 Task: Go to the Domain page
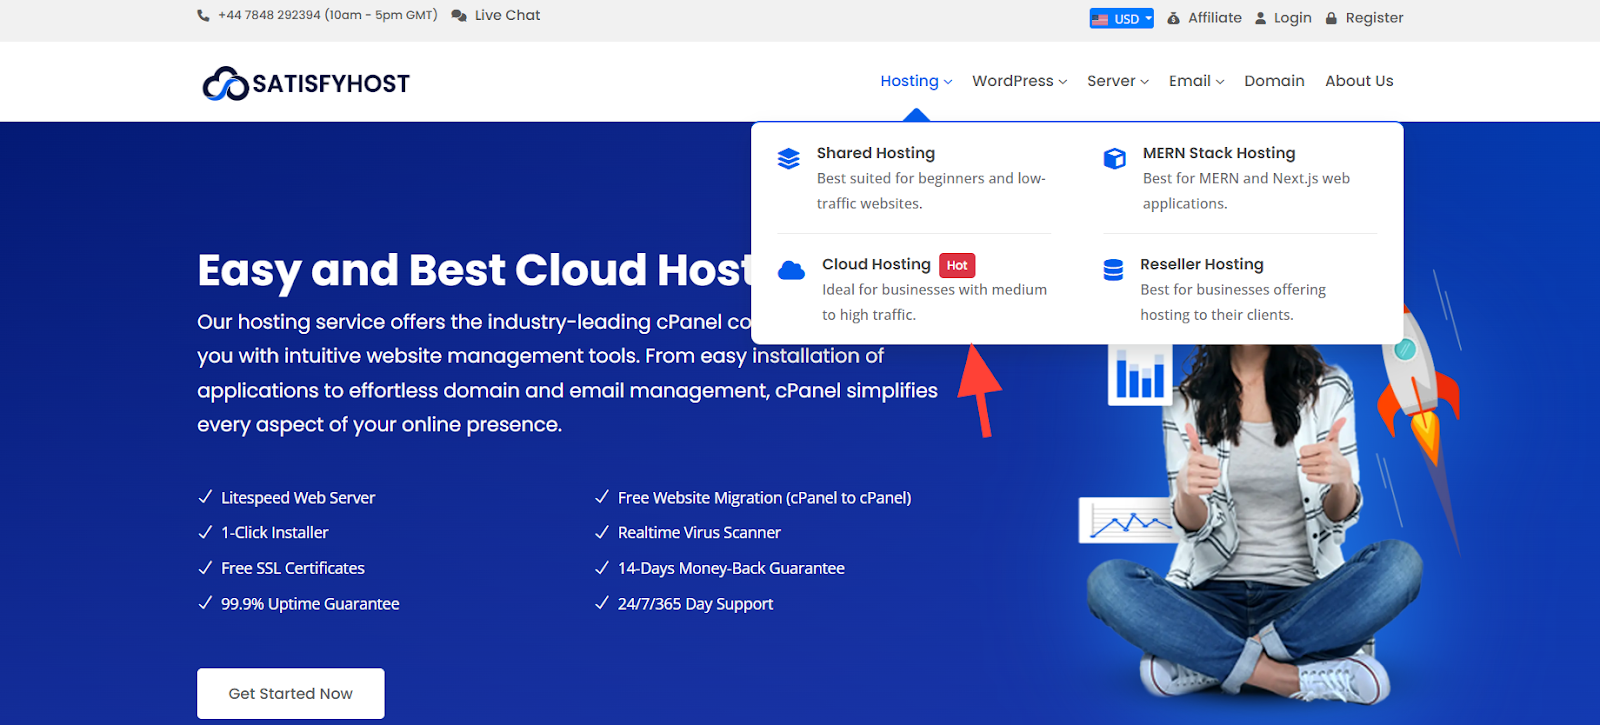coord(1274,81)
